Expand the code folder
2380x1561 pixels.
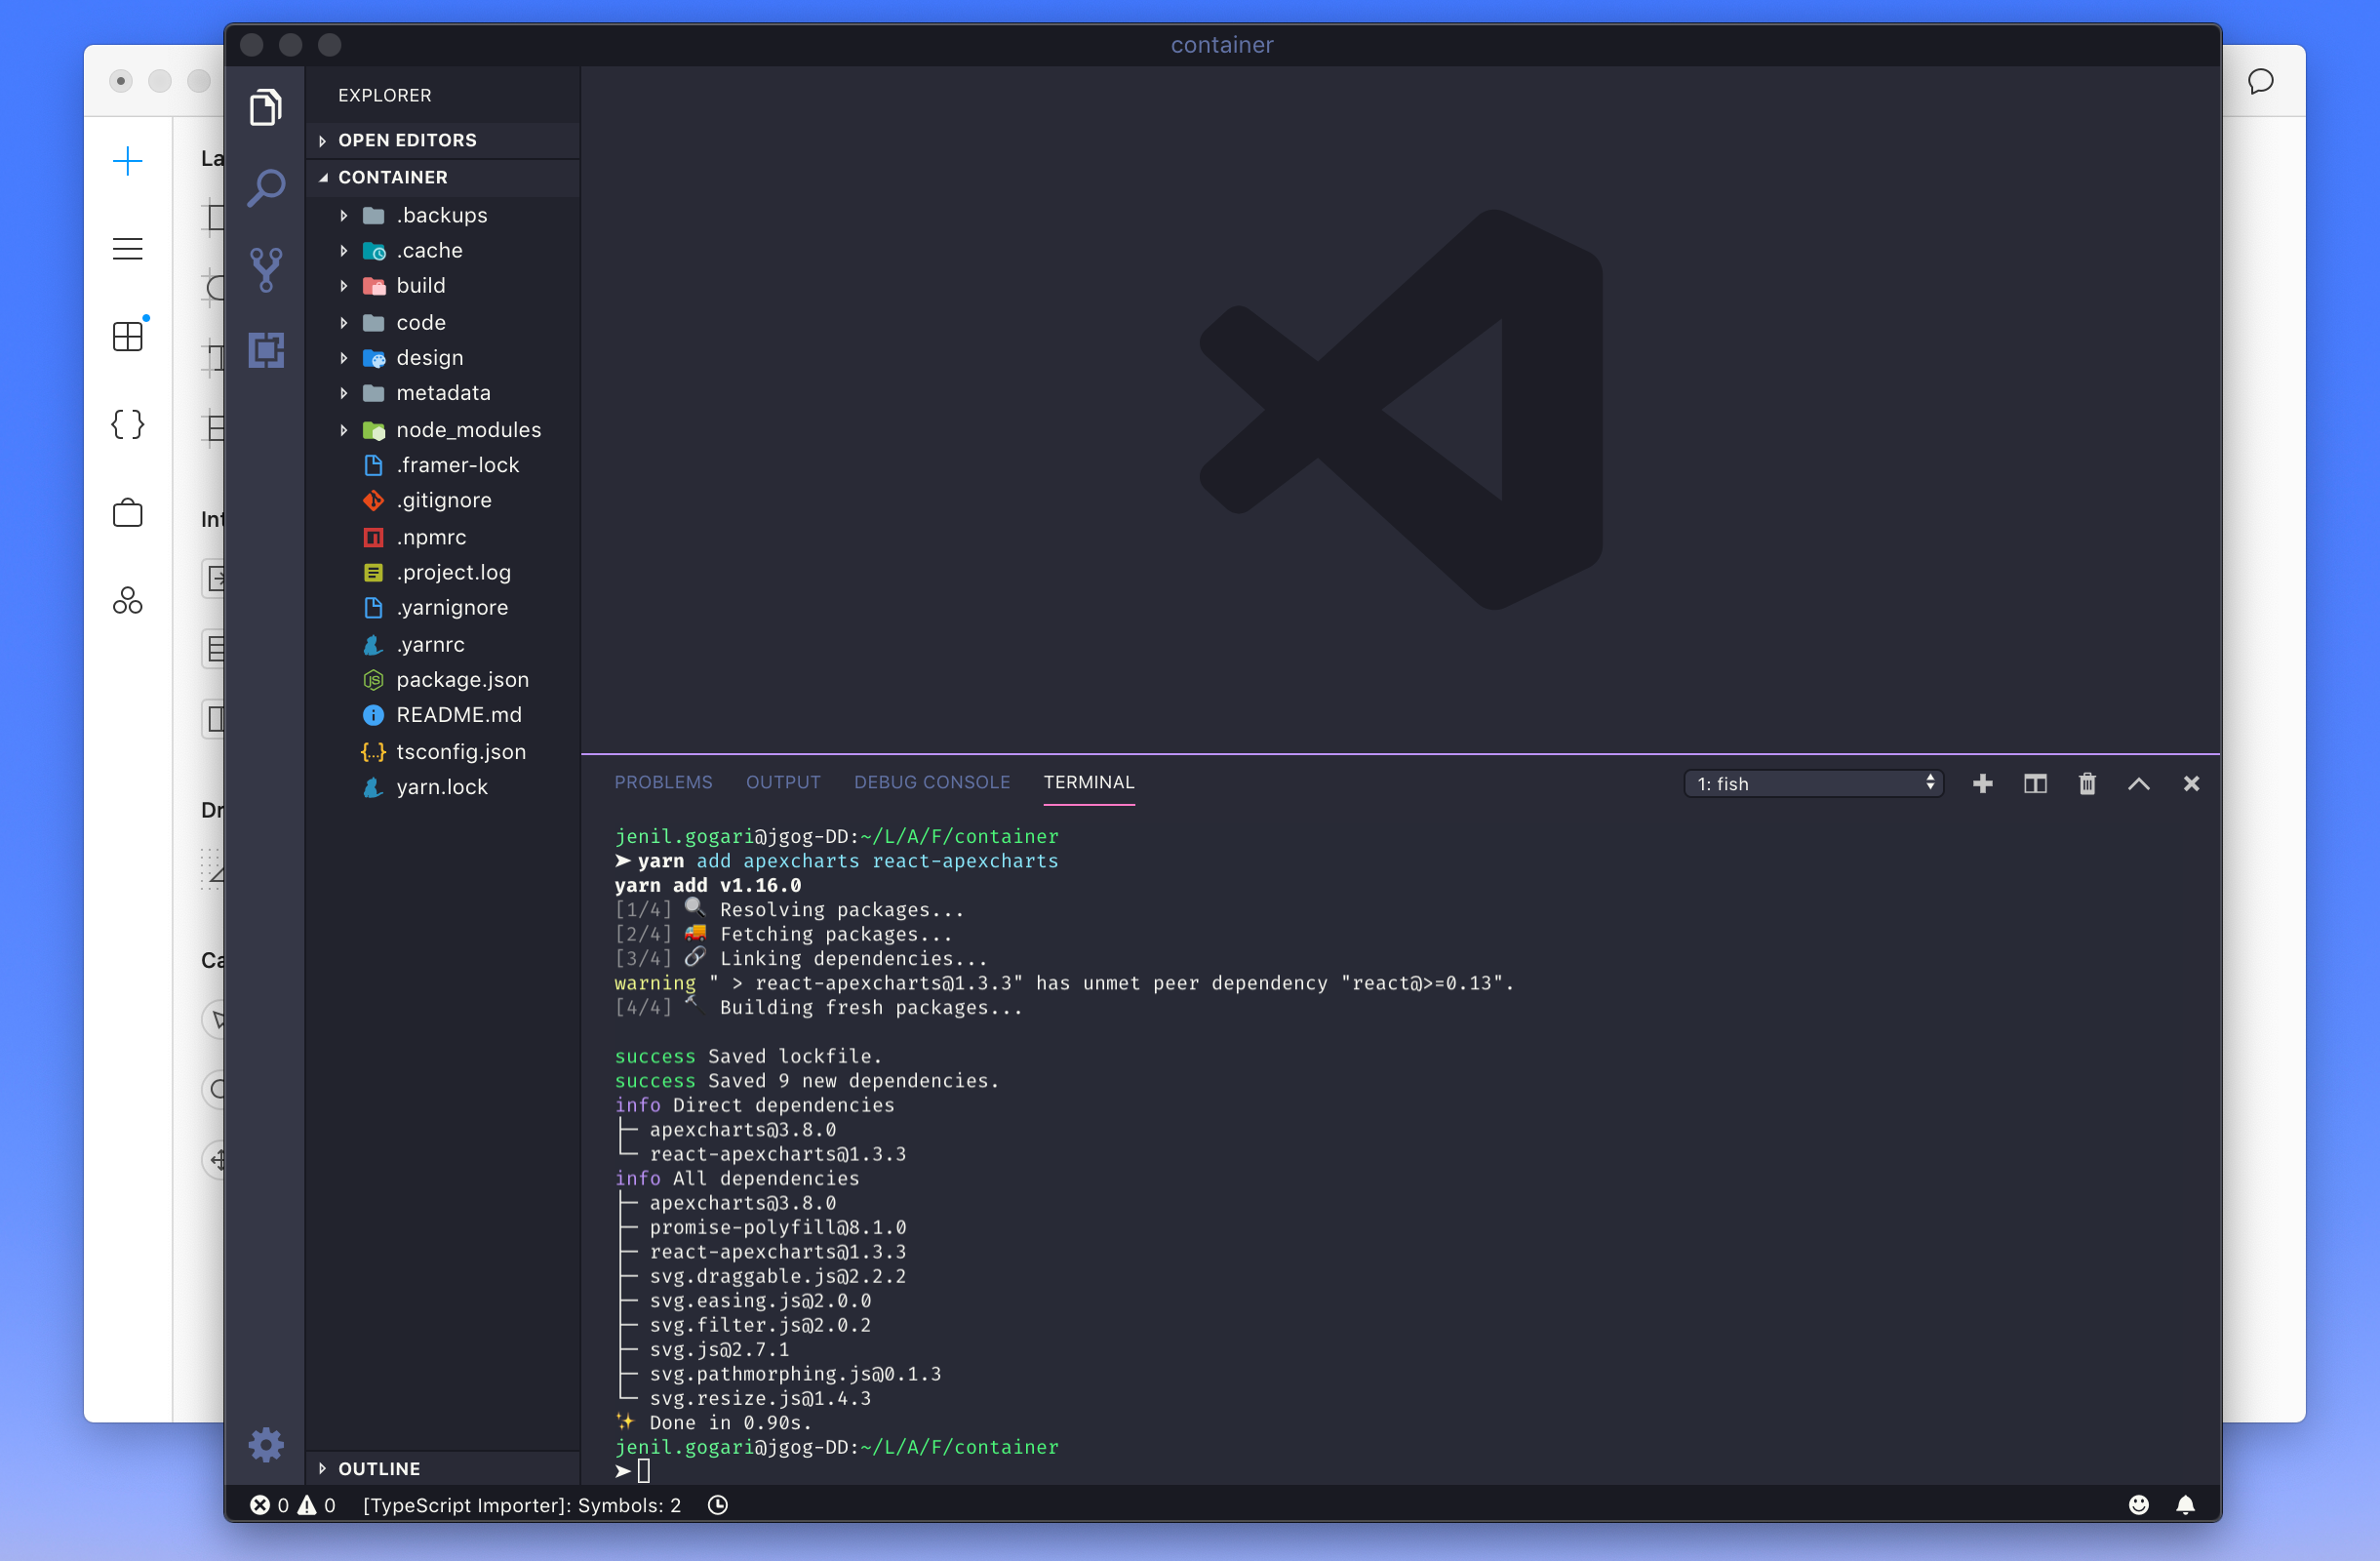pos(443,322)
